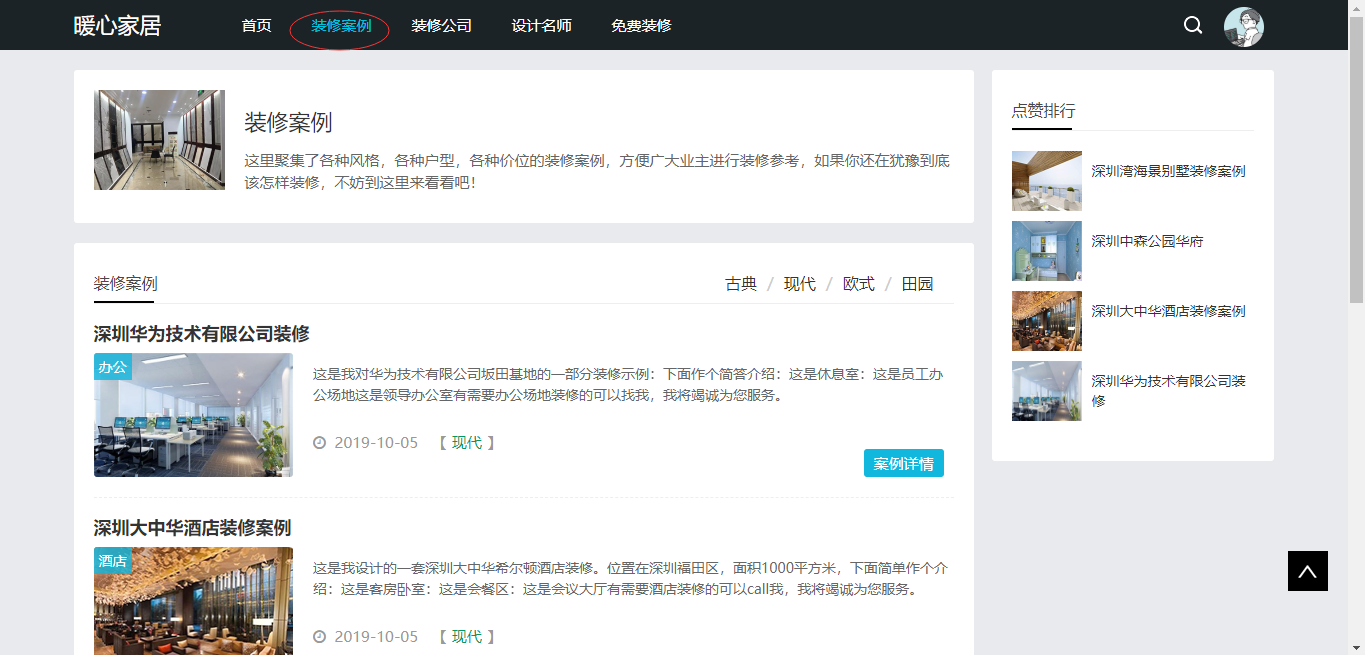Image resolution: width=1365 pixels, height=655 pixels.
Task: Click the 装修案例 list section heading
Action: point(125,284)
